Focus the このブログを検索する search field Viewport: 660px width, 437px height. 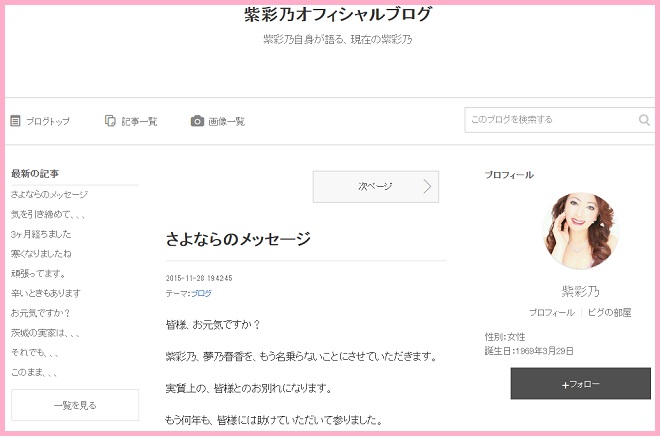[x=559, y=120]
